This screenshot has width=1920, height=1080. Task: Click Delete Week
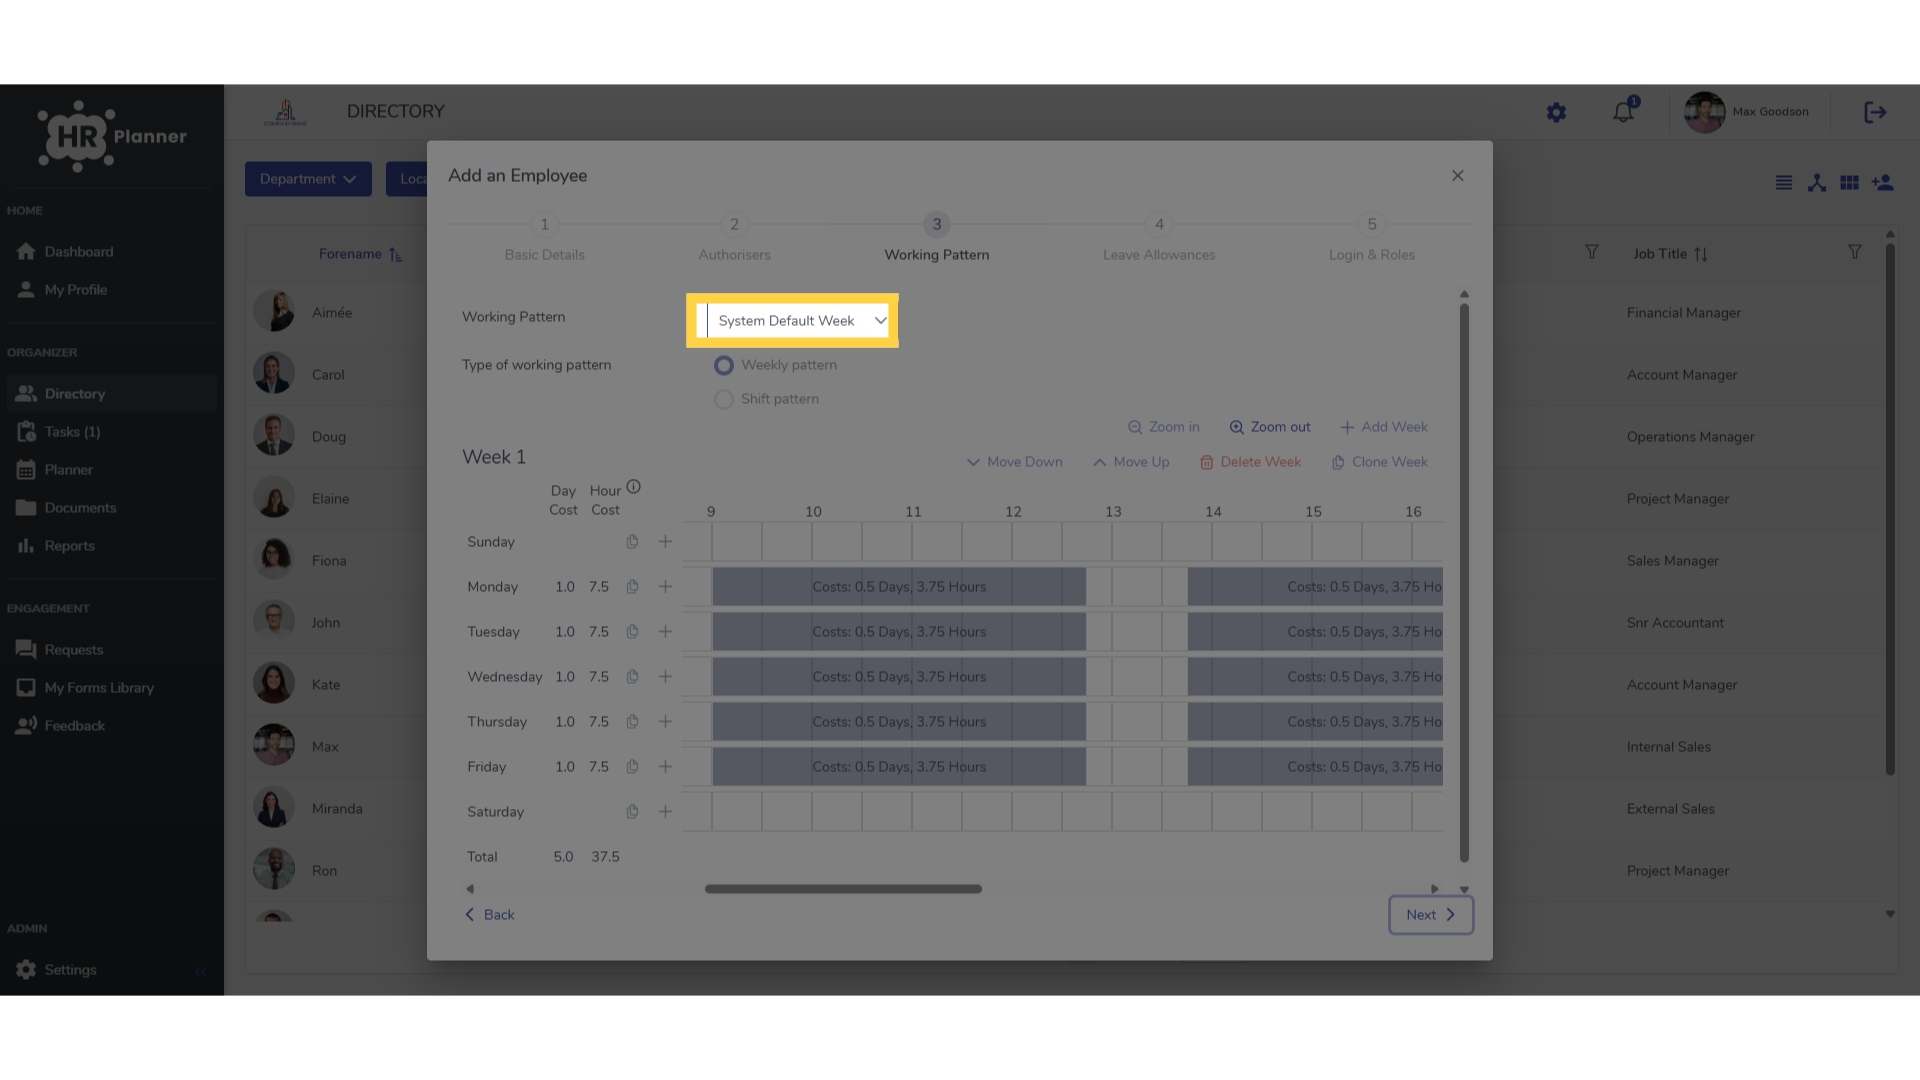[1251, 462]
